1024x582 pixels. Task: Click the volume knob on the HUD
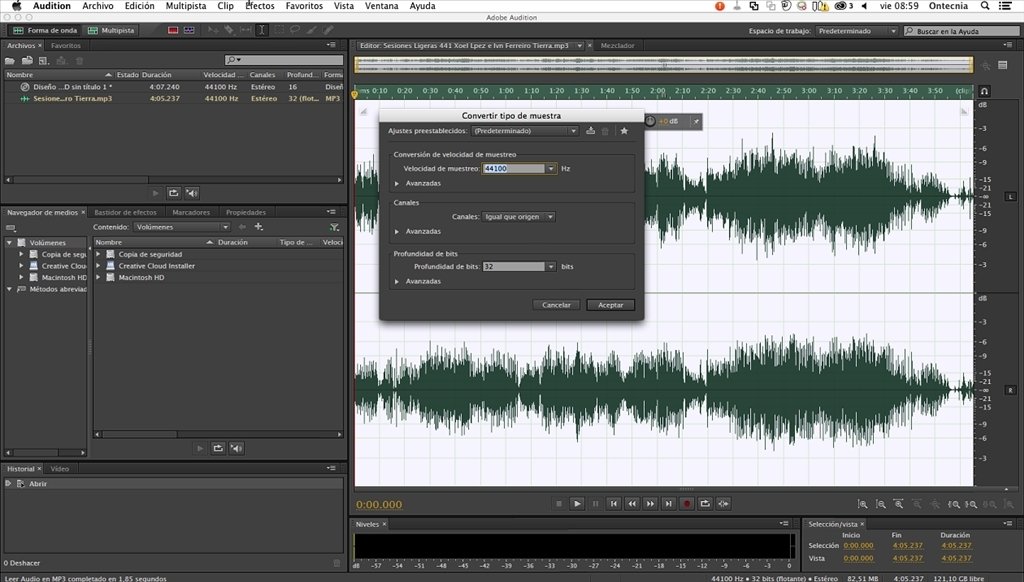pyautogui.click(x=650, y=121)
